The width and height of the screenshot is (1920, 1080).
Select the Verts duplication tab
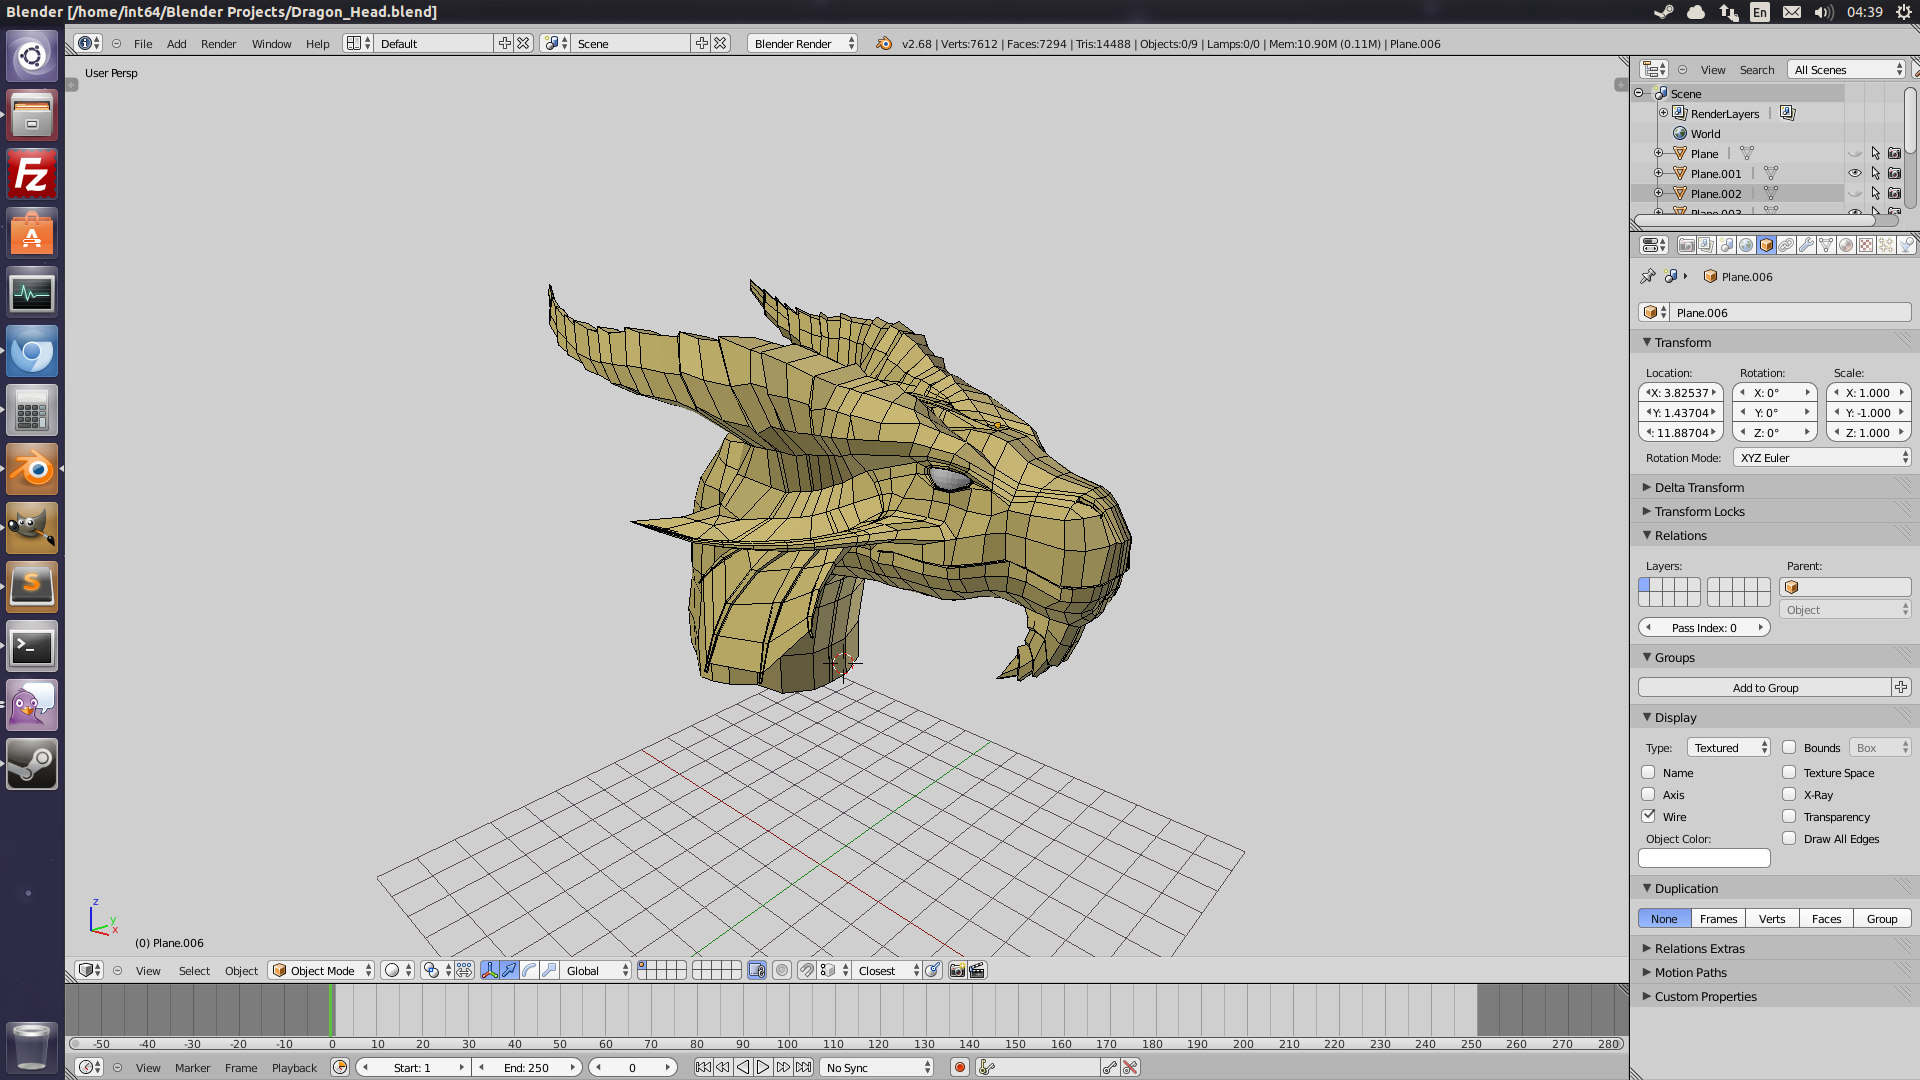coord(1772,919)
